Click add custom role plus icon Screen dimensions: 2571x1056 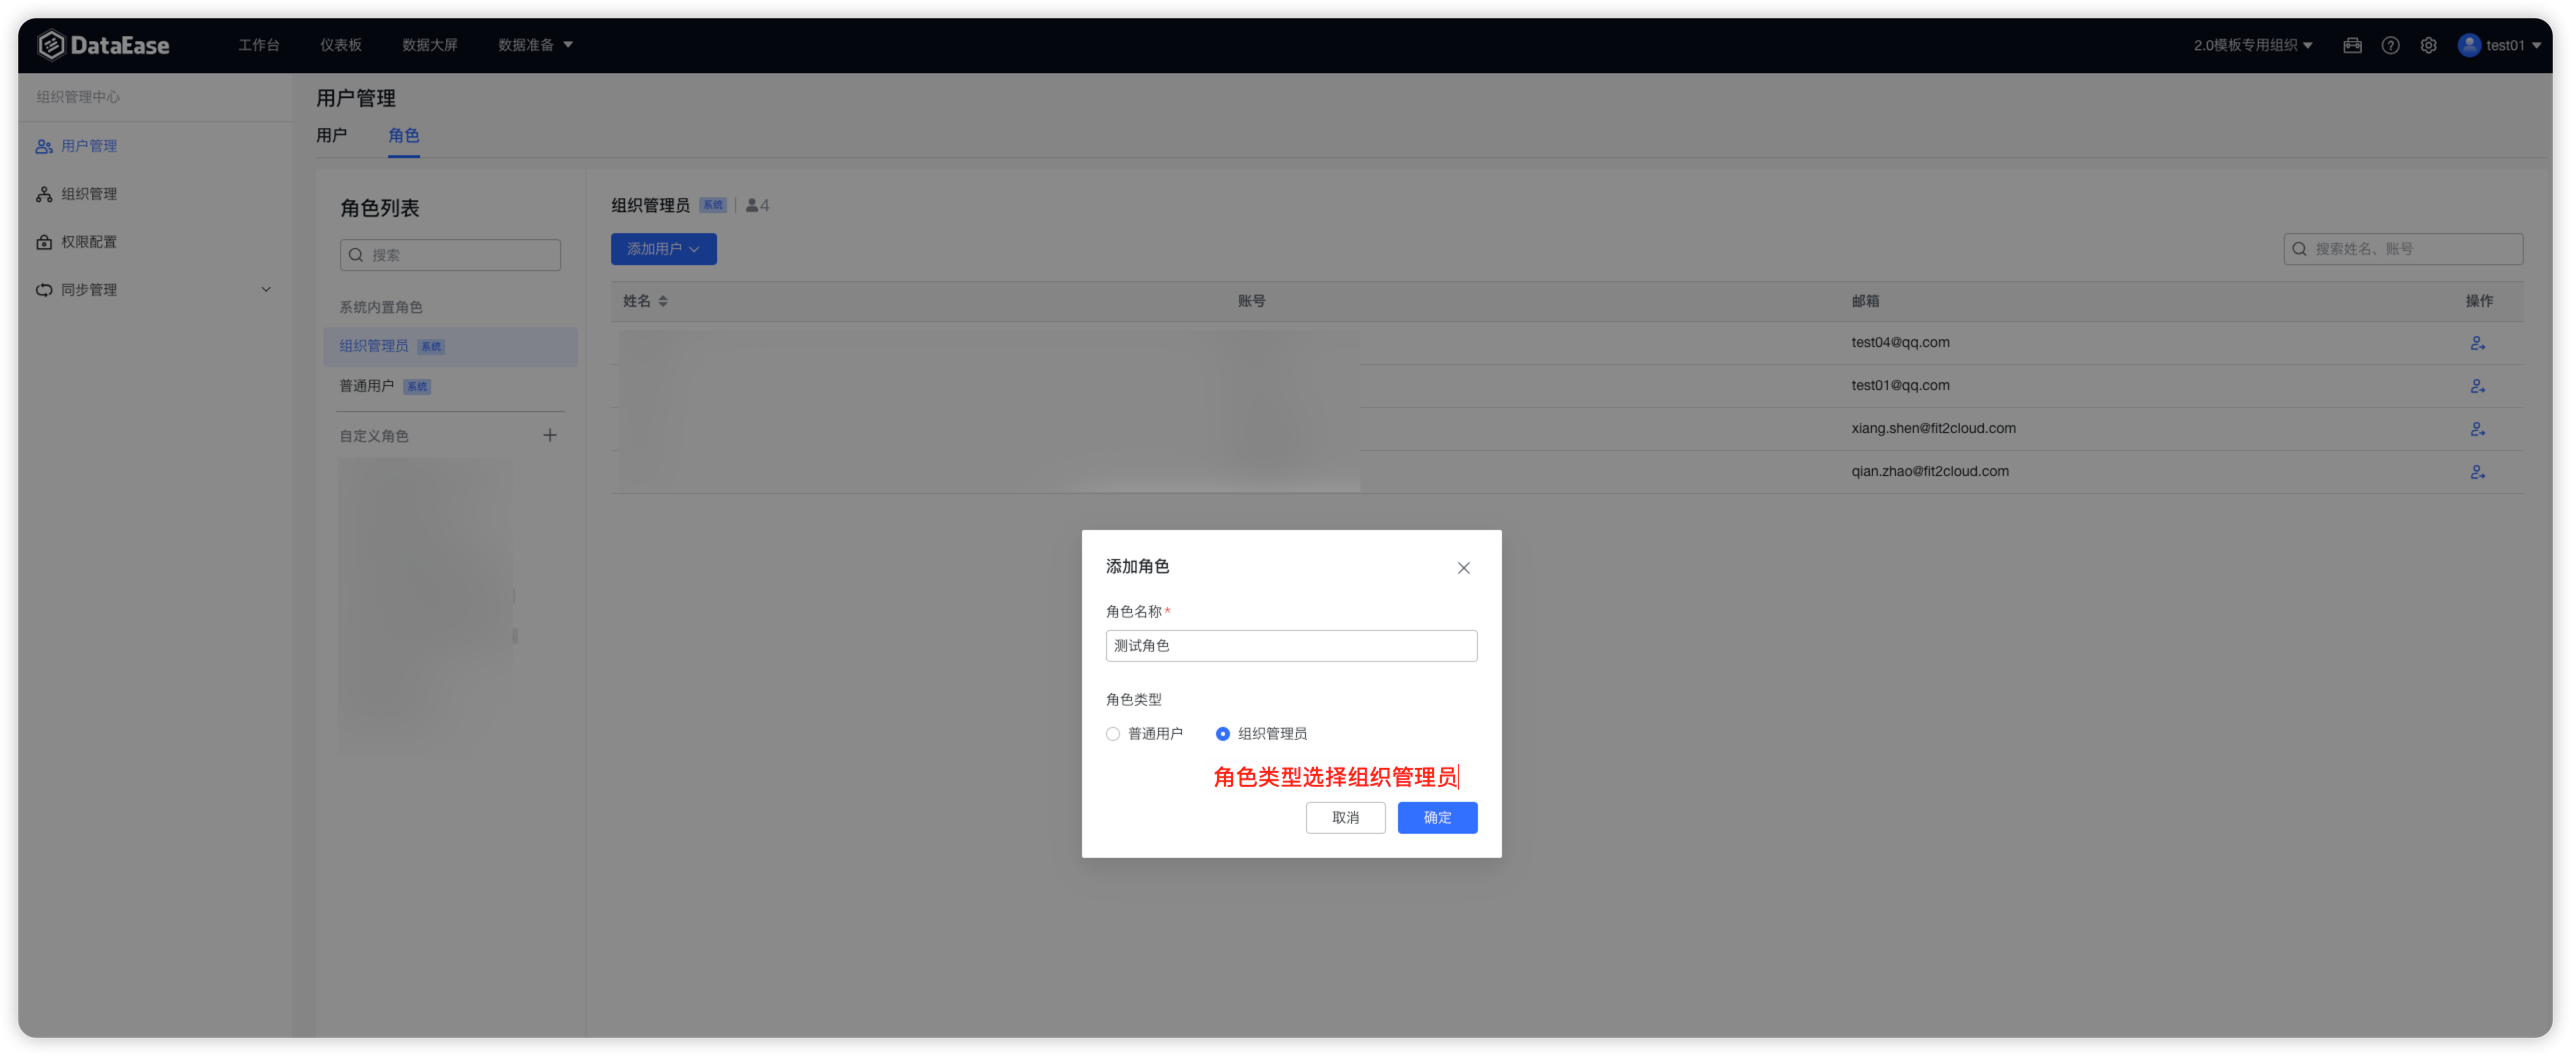(x=549, y=435)
